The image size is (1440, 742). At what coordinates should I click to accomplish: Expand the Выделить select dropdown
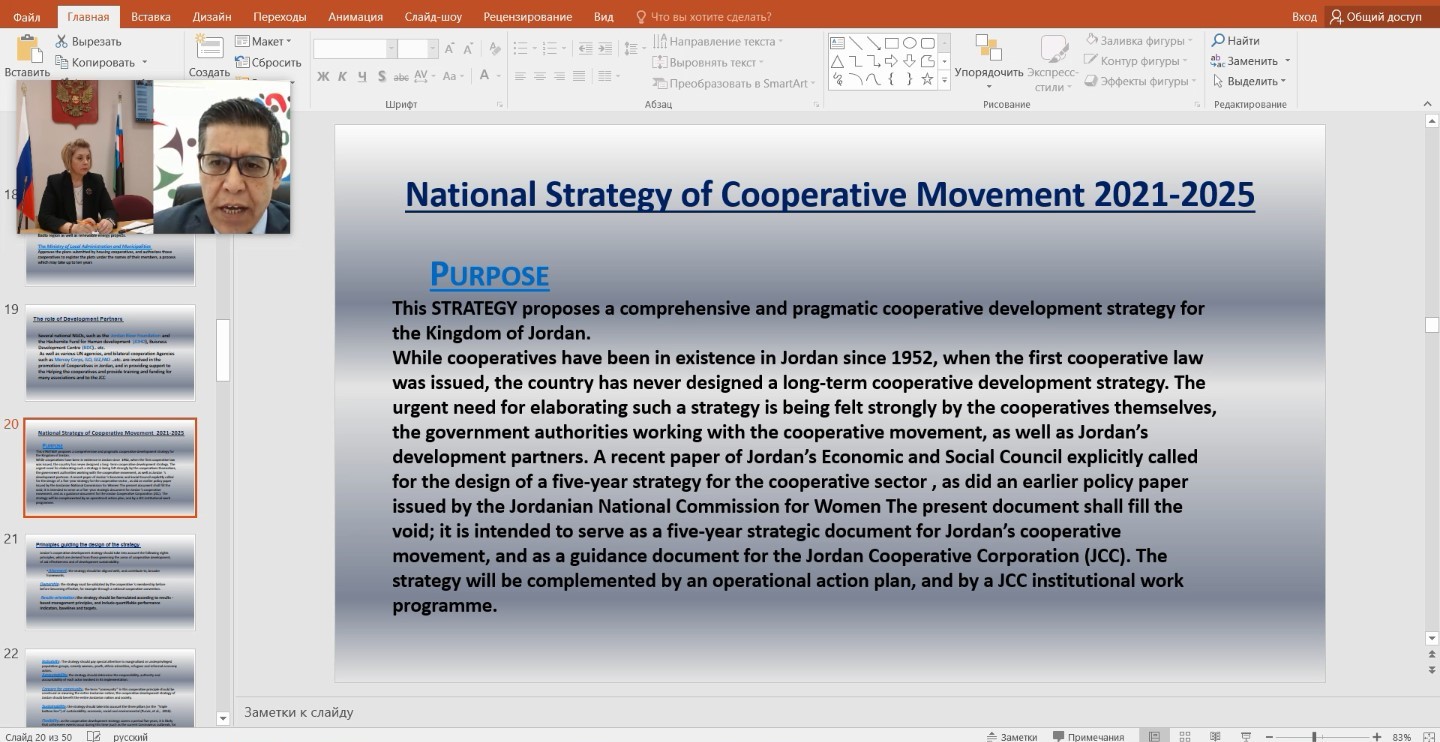1249,81
